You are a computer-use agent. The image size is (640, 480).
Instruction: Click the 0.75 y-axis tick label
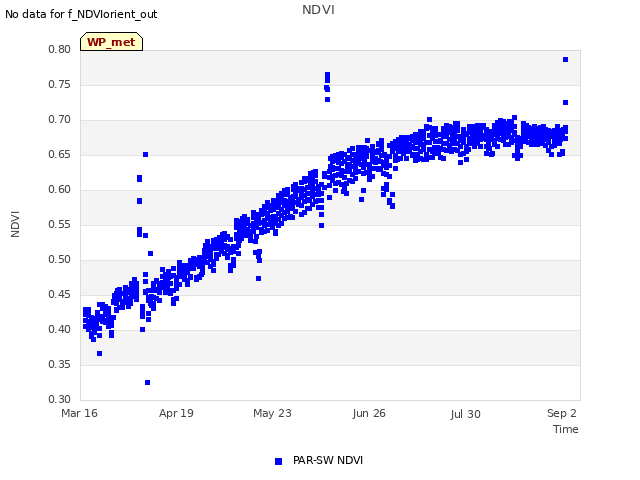coord(60,84)
